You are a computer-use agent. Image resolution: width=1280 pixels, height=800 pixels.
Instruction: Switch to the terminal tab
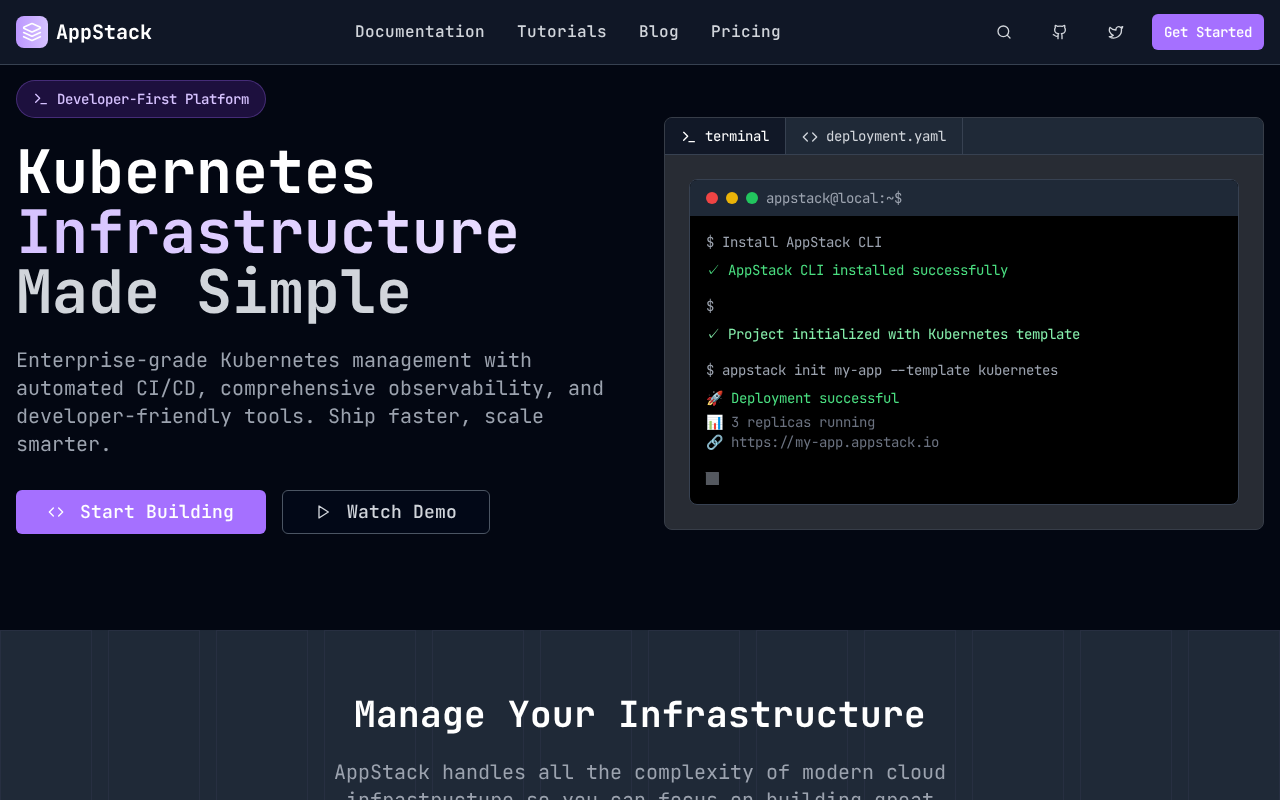tap(725, 136)
